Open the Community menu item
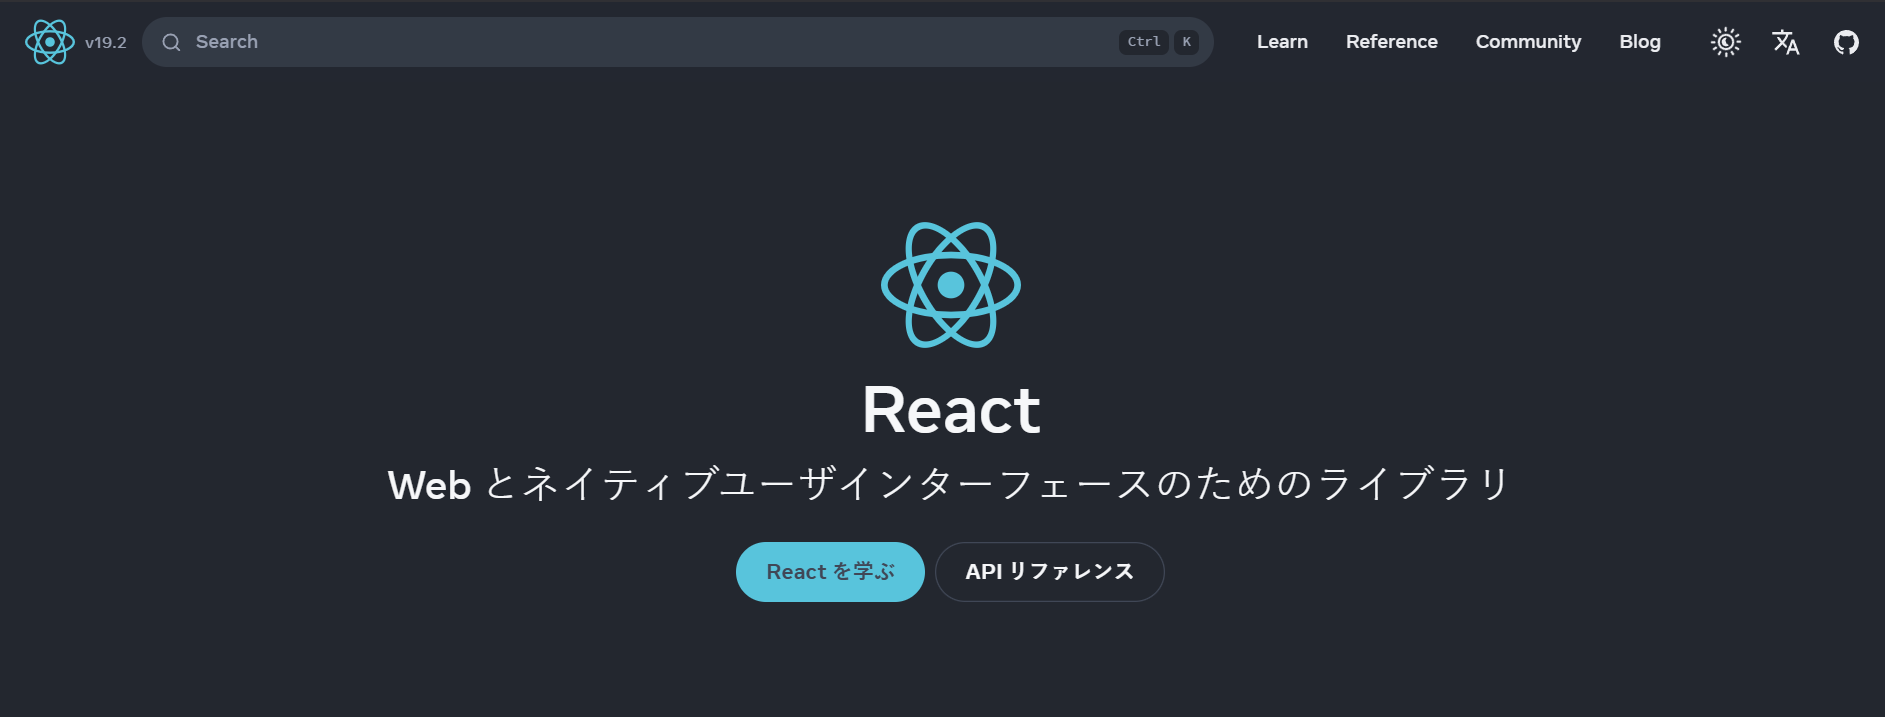Screen dimensions: 1885x717 tap(1528, 42)
